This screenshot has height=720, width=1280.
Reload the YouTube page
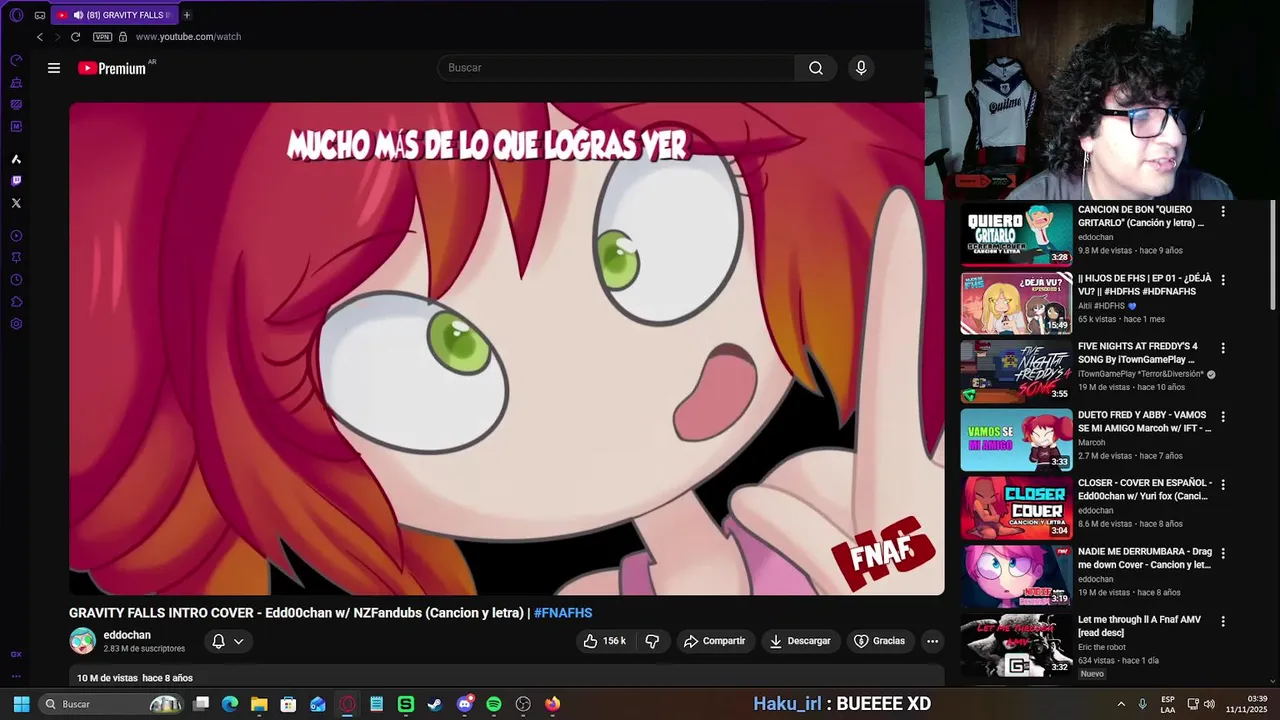point(75,37)
